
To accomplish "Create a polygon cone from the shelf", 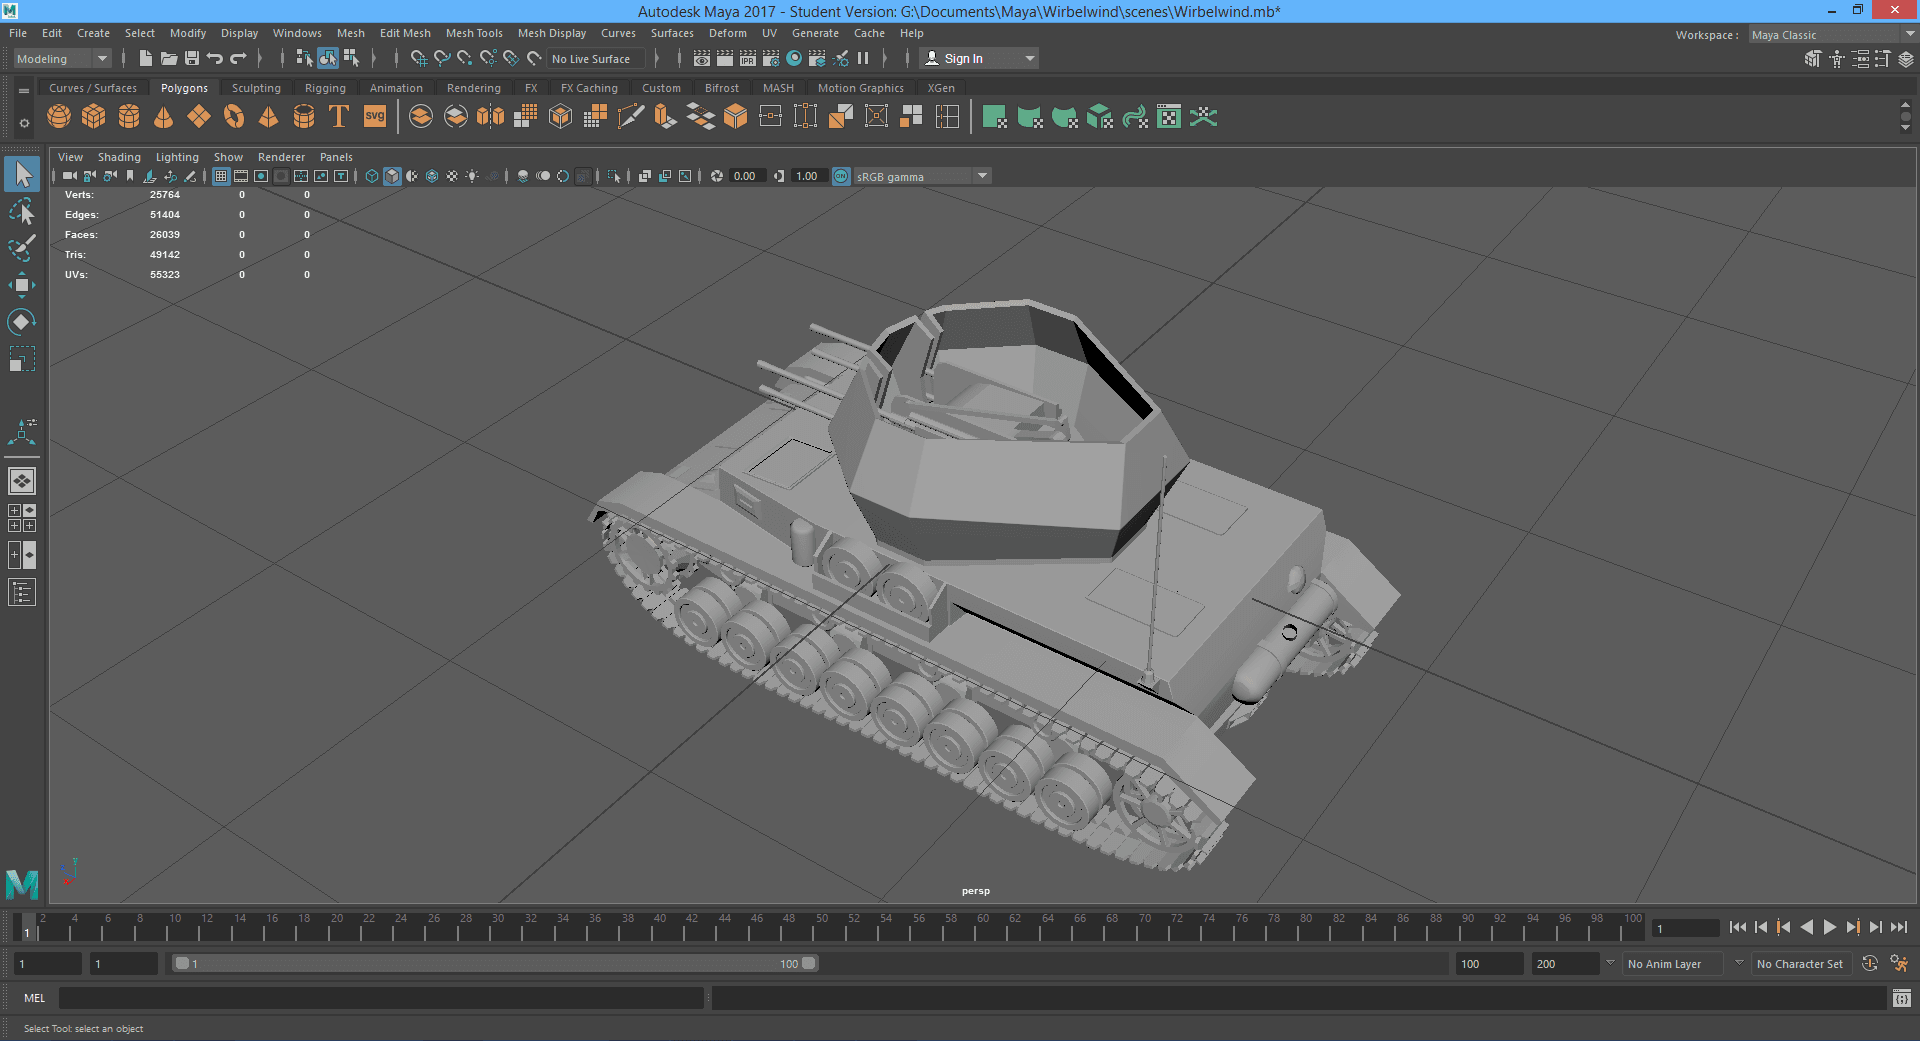I will (x=163, y=117).
